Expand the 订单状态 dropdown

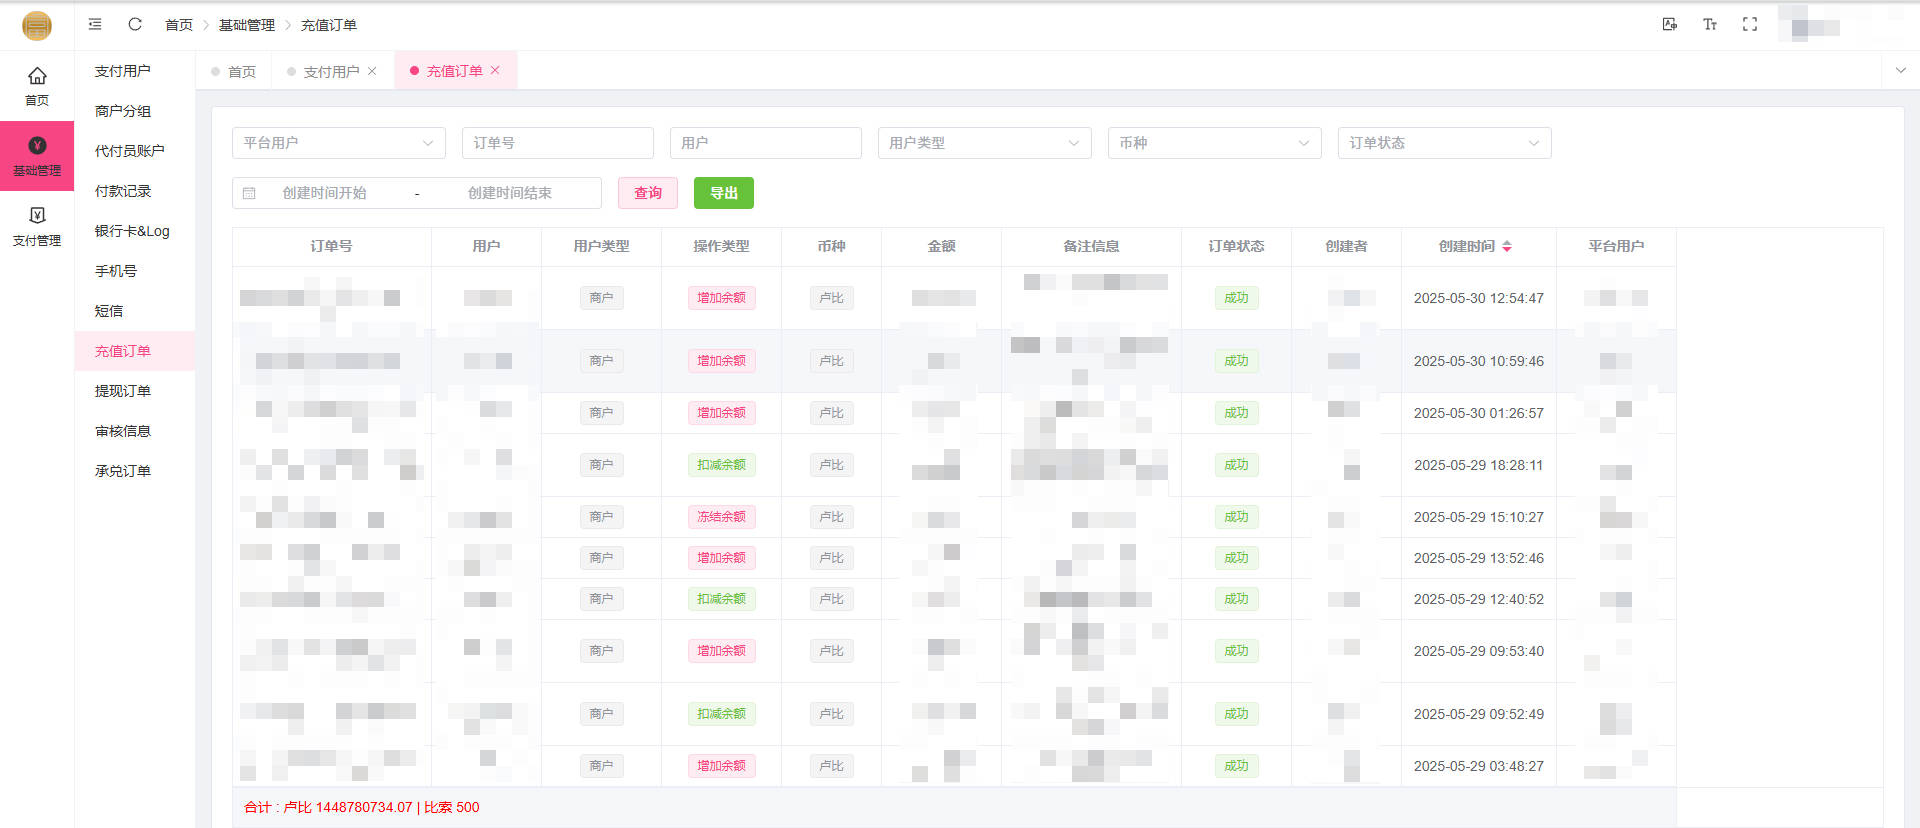(1444, 143)
